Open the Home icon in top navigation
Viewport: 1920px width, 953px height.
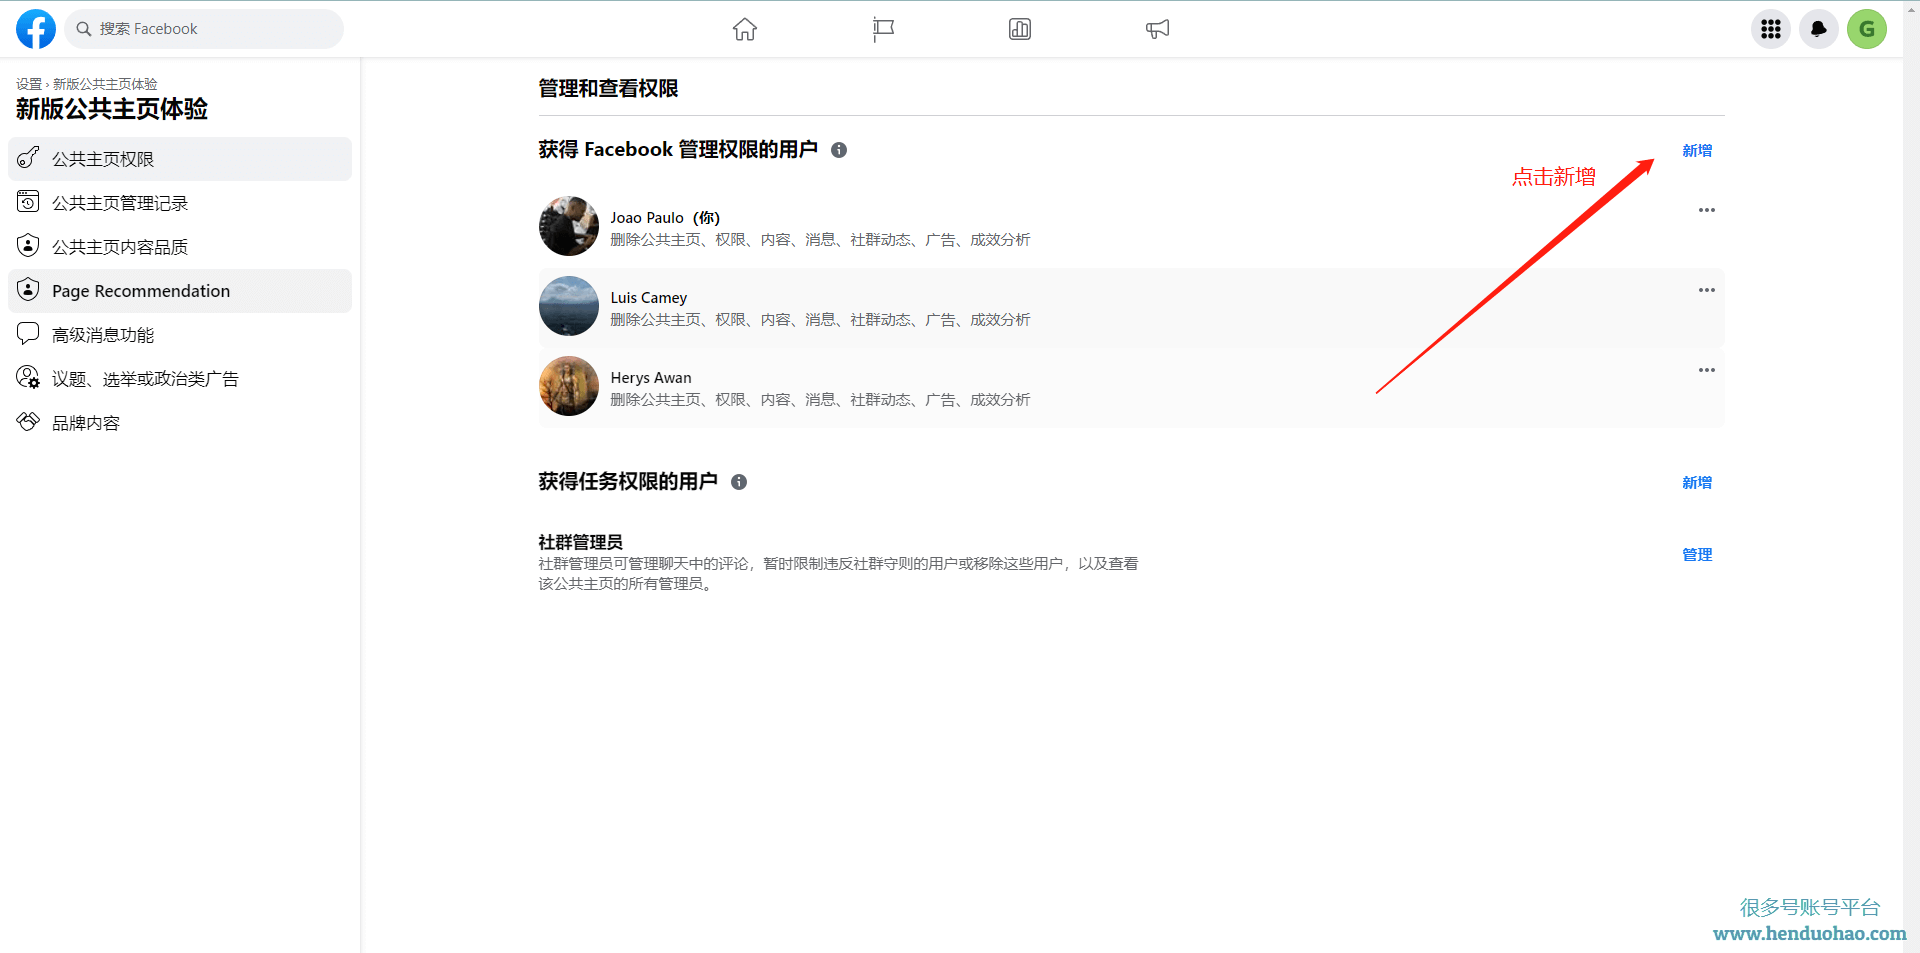745,29
